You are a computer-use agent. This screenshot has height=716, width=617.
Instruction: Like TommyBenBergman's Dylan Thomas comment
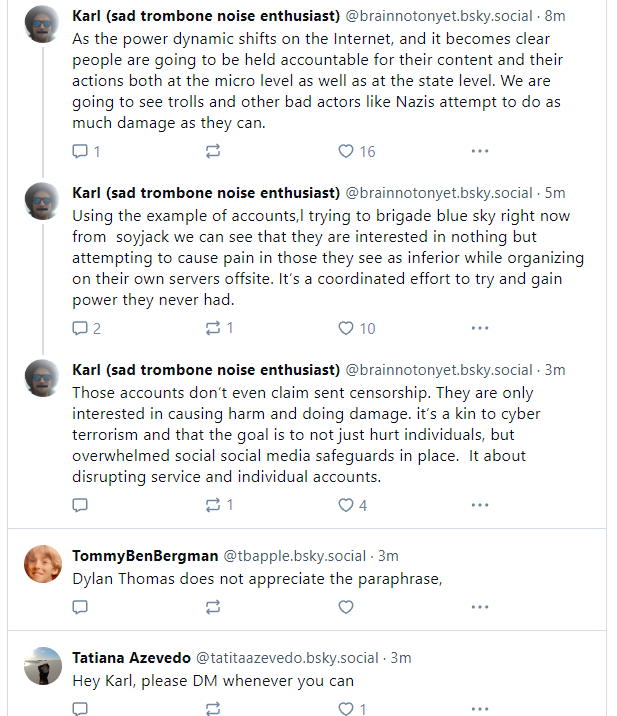(x=346, y=607)
